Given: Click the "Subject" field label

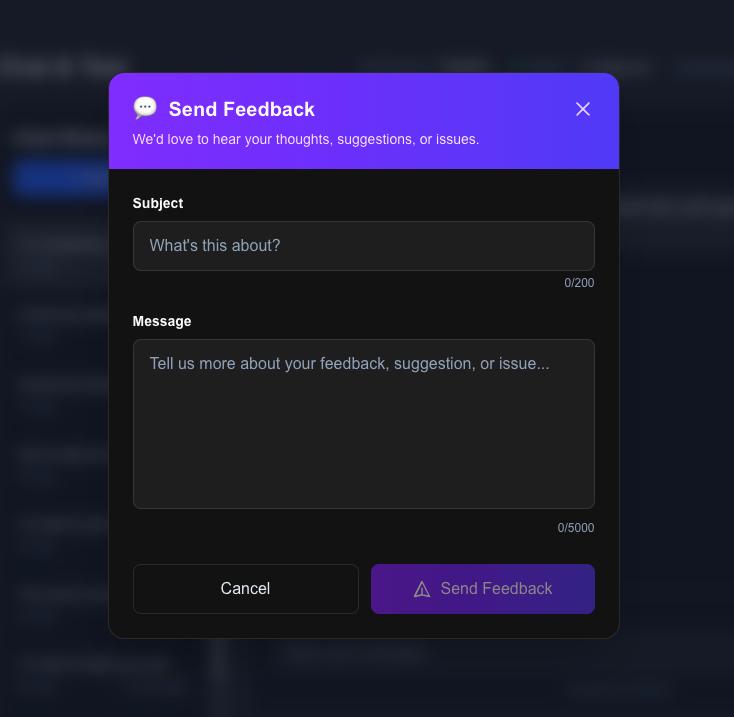Looking at the screenshot, I should click(x=158, y=203).
